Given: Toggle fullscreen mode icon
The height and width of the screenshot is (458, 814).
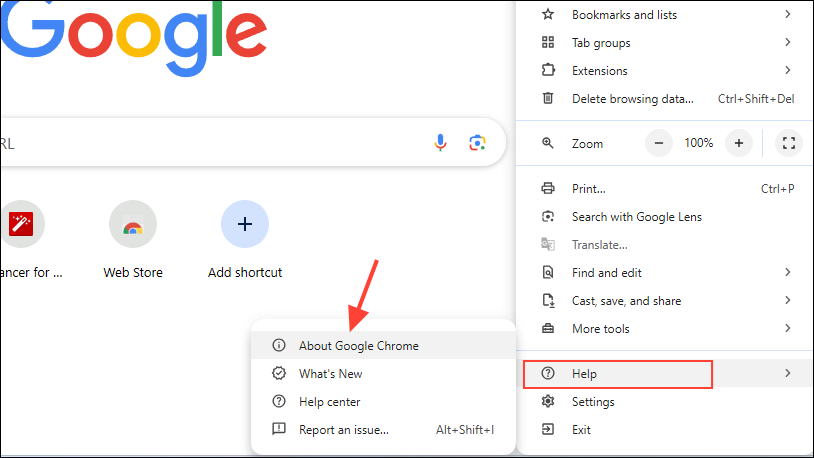Looking at the screenshot, I should 789,143.
